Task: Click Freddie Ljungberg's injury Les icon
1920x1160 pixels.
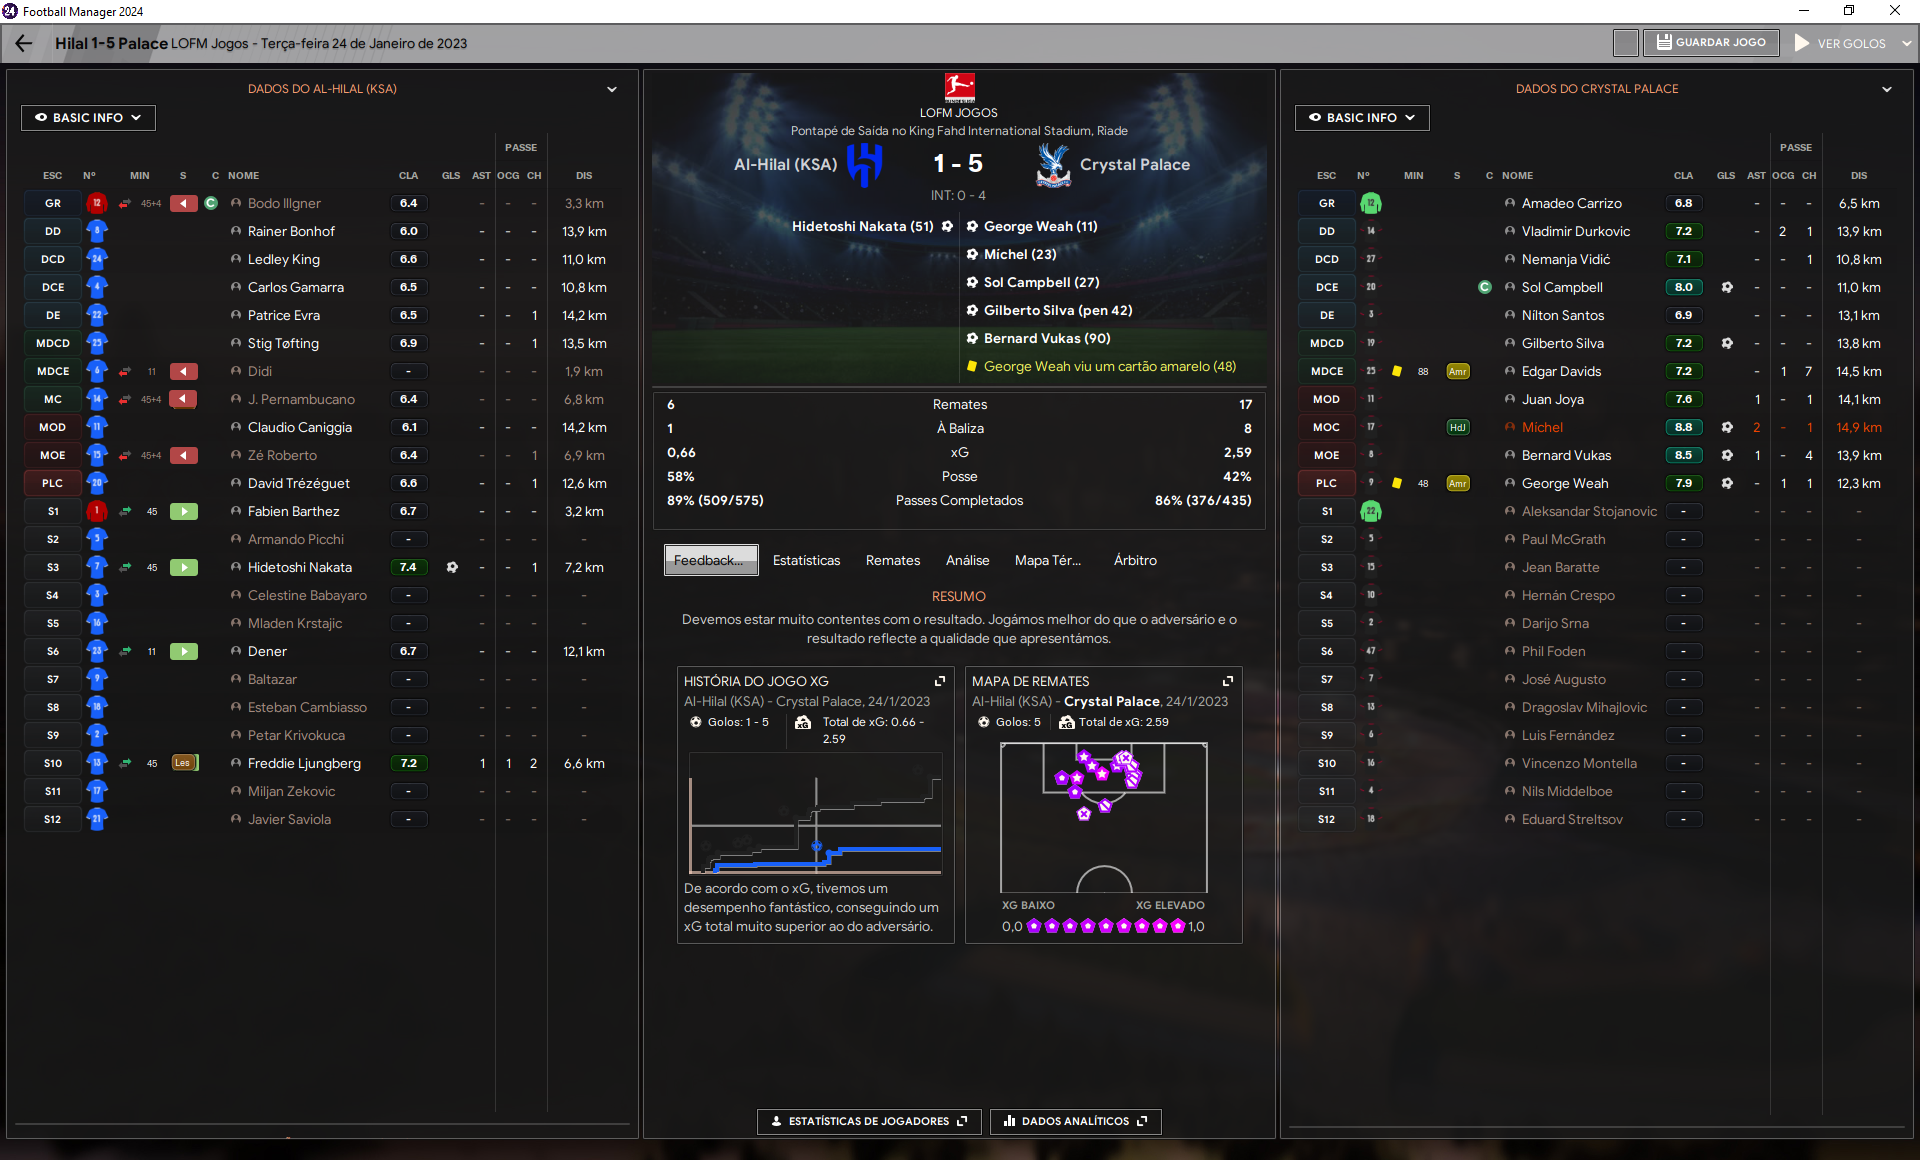Action: pos(184,763)
